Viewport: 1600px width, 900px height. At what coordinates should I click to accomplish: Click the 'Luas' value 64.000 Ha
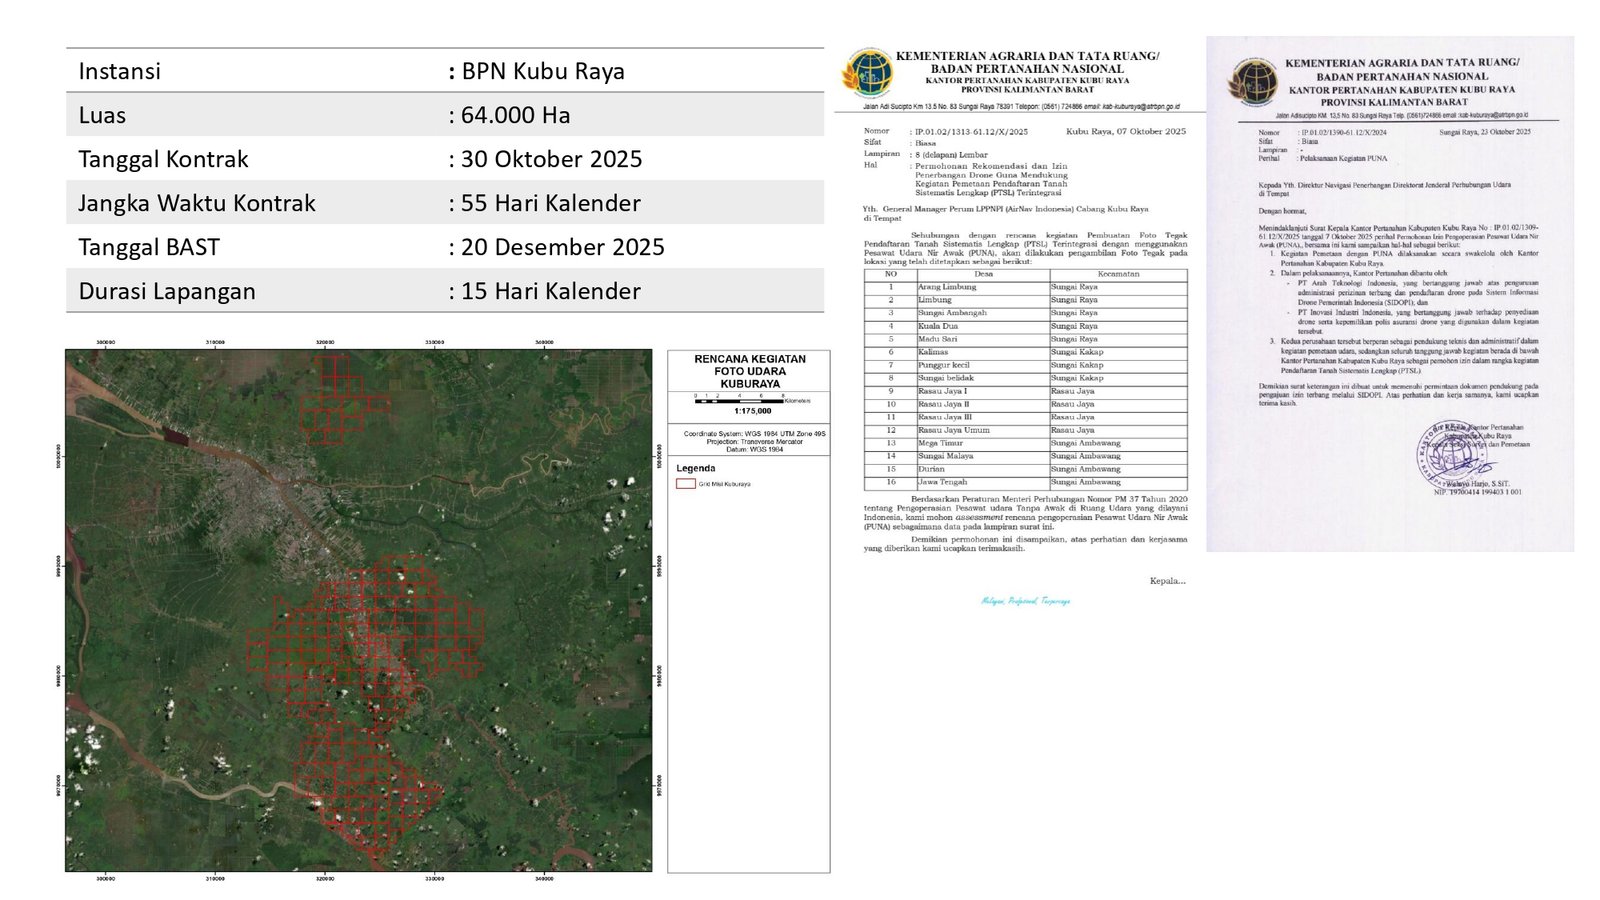point(515,115)
